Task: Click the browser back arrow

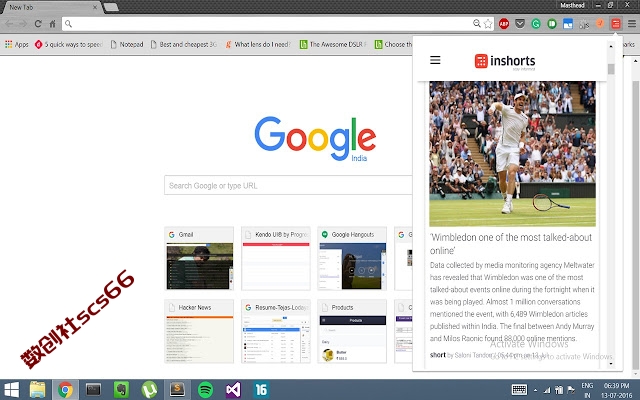Action: 9,24
